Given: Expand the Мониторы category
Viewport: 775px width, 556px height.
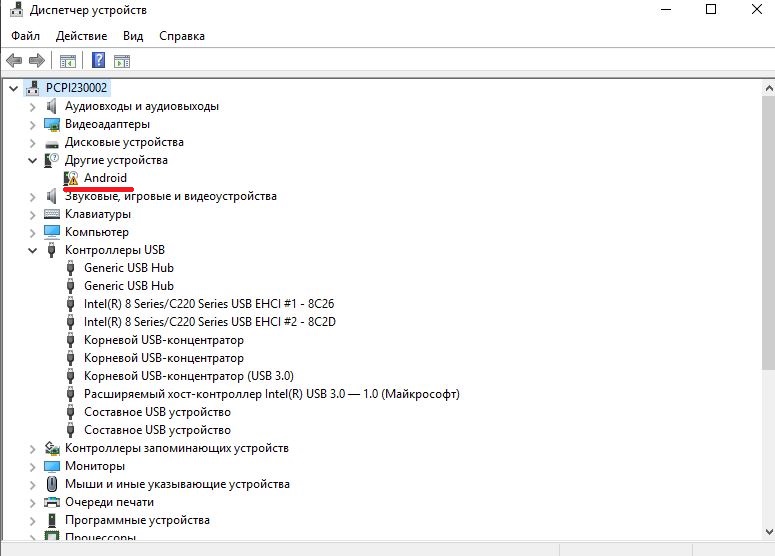Looking at the screenshot, I should click(33, 467).
